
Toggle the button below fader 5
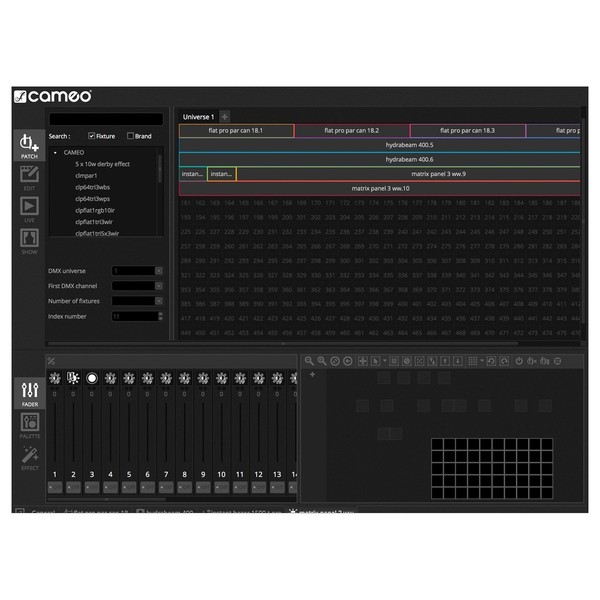[x=129, y=487]
